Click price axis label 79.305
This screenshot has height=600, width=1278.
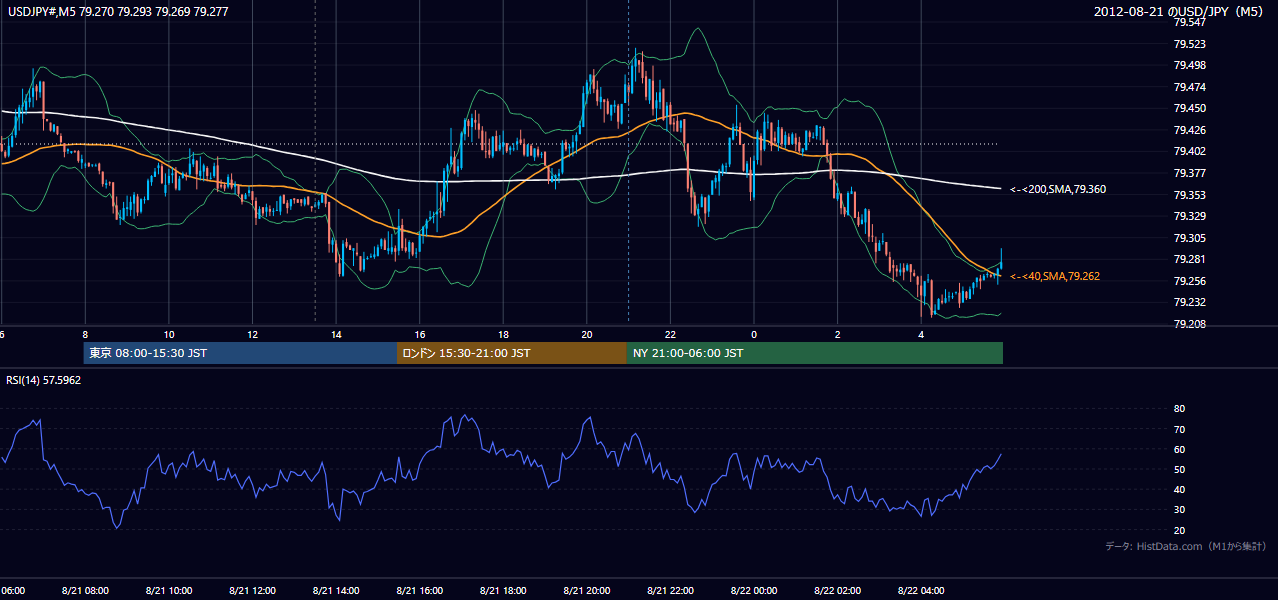click(x=1189, y=238)
